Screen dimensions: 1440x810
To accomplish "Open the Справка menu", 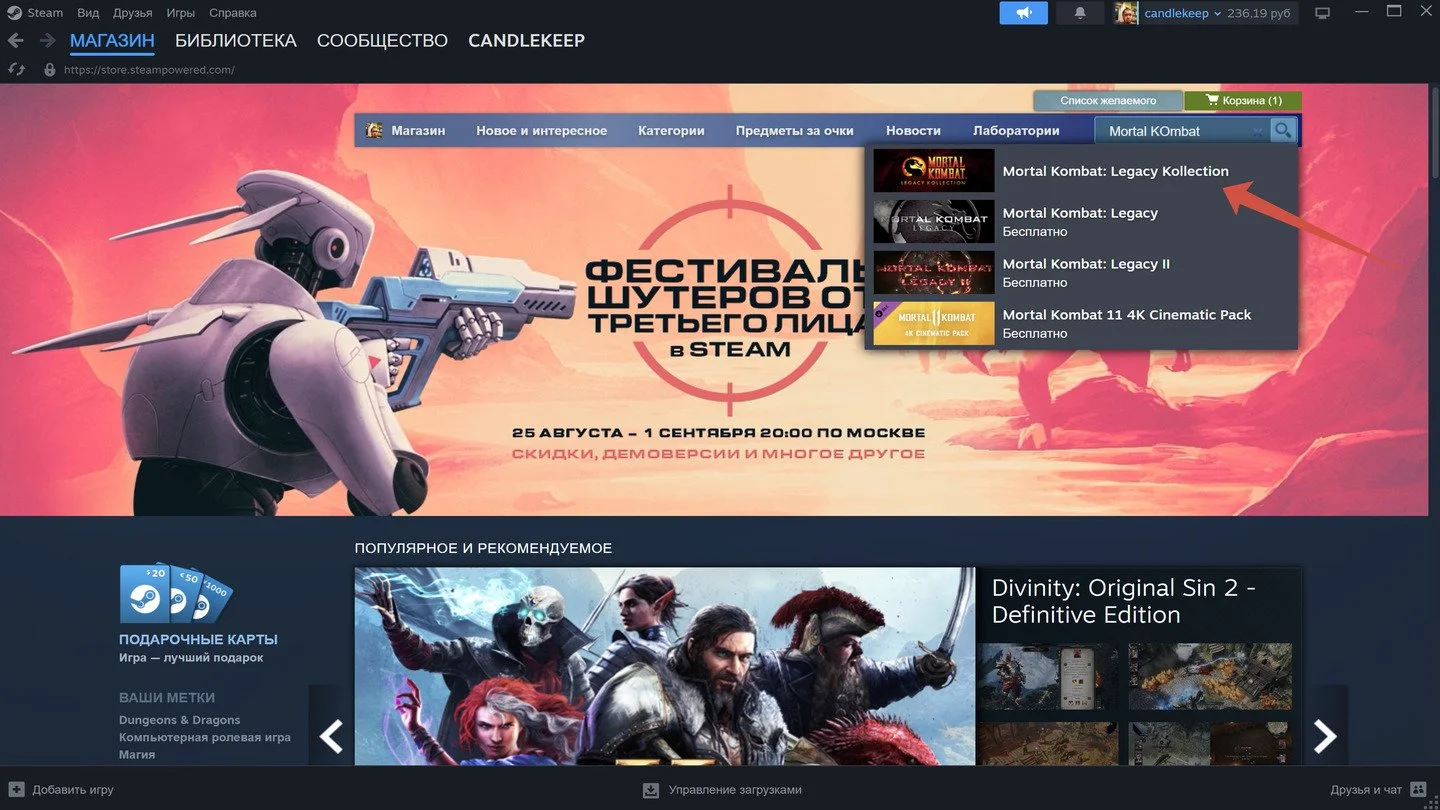I will coord(233,13).
